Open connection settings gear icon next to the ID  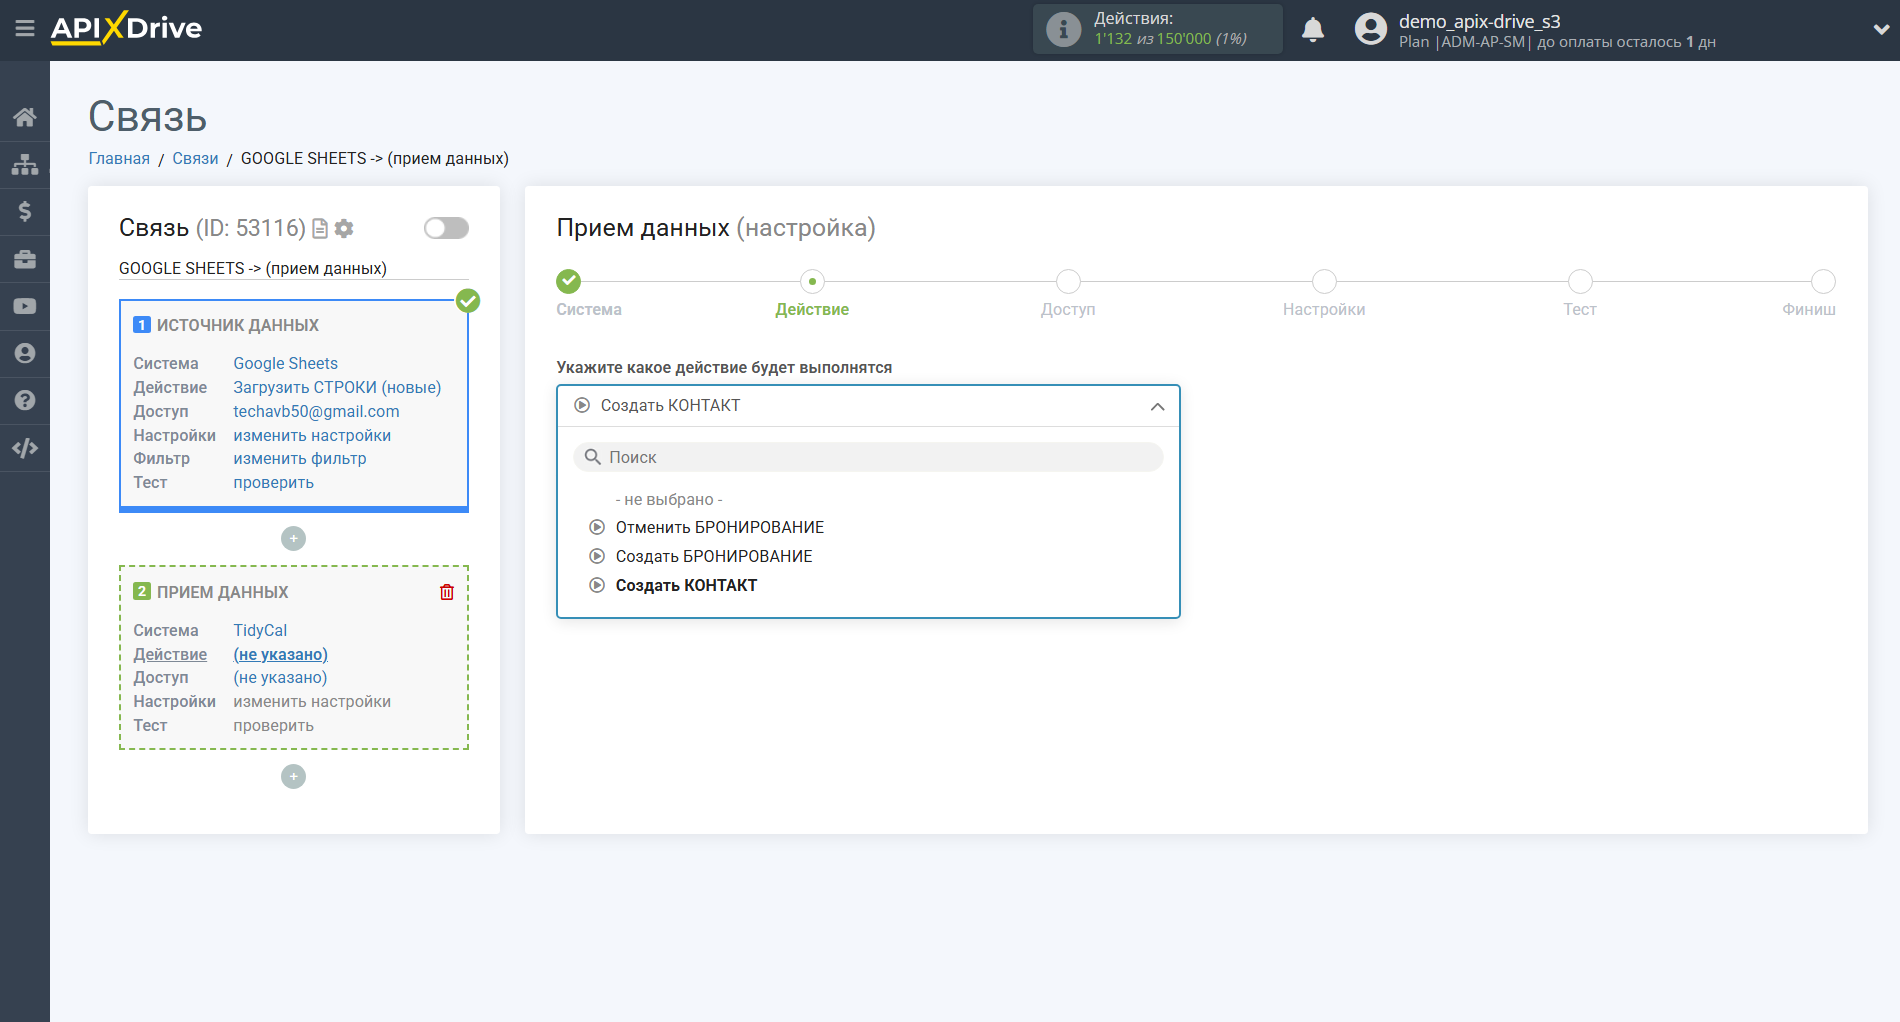tap(344, 229)
